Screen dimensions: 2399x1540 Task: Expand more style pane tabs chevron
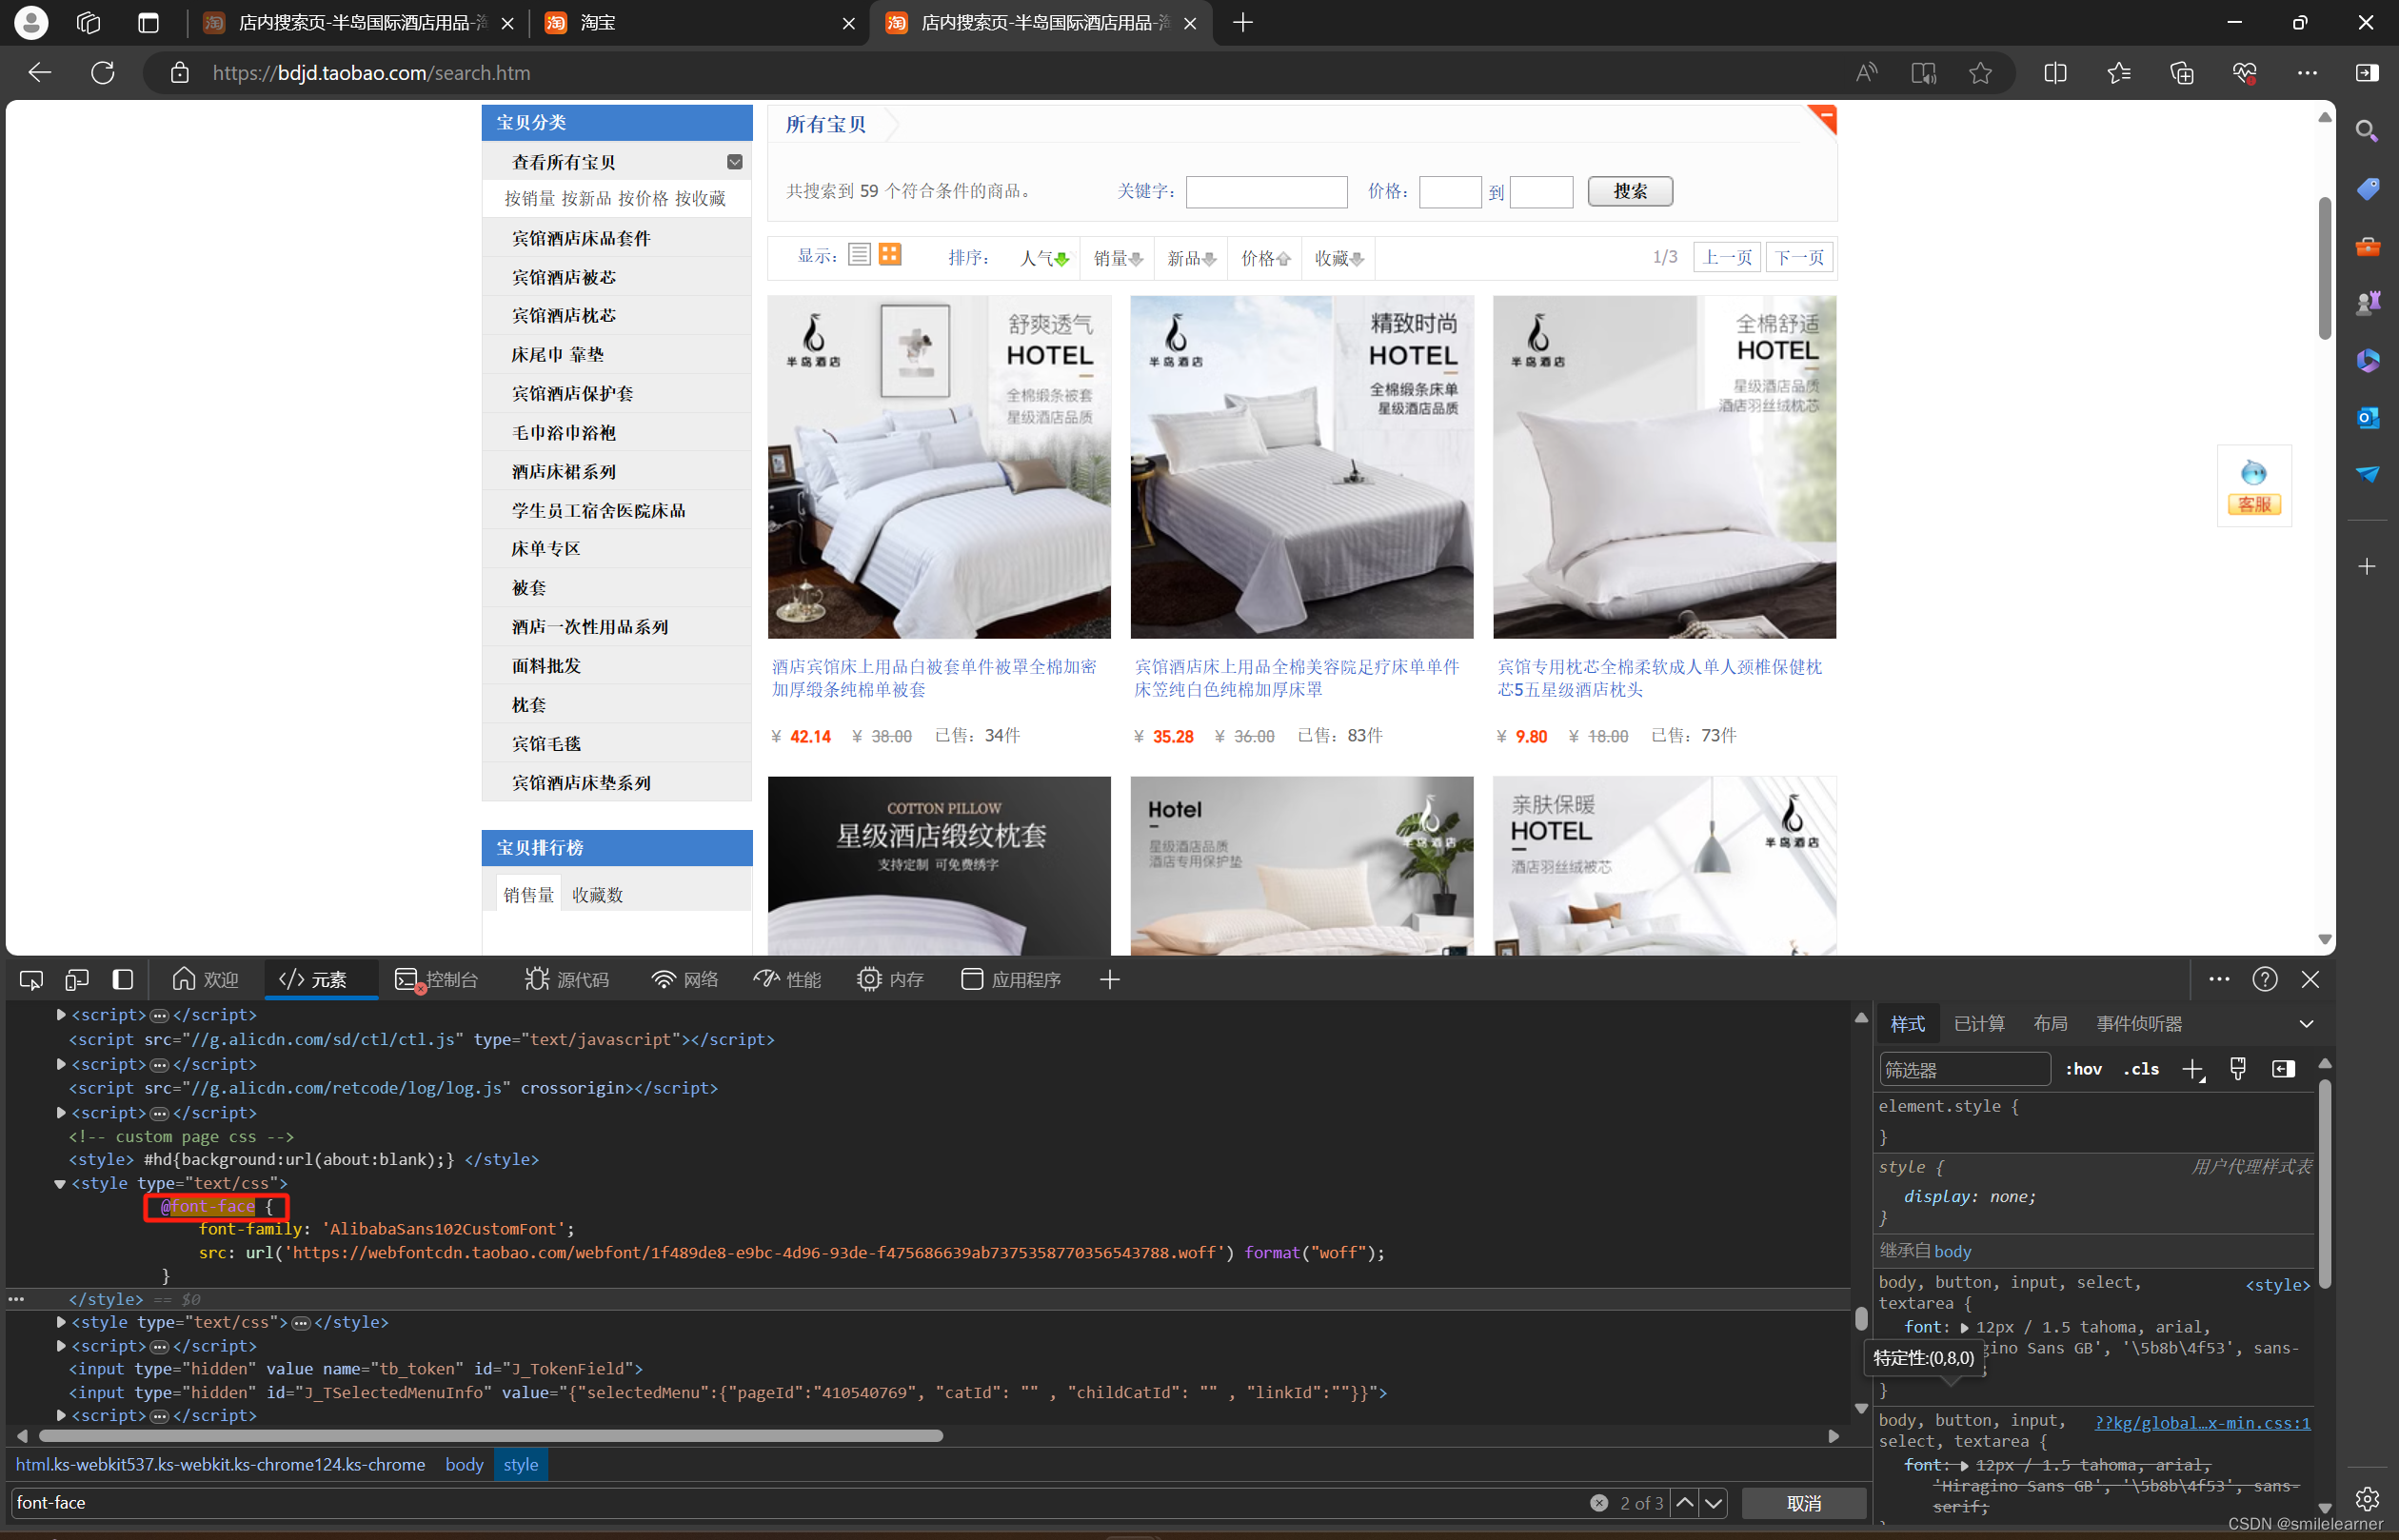click(2306, 1023)
